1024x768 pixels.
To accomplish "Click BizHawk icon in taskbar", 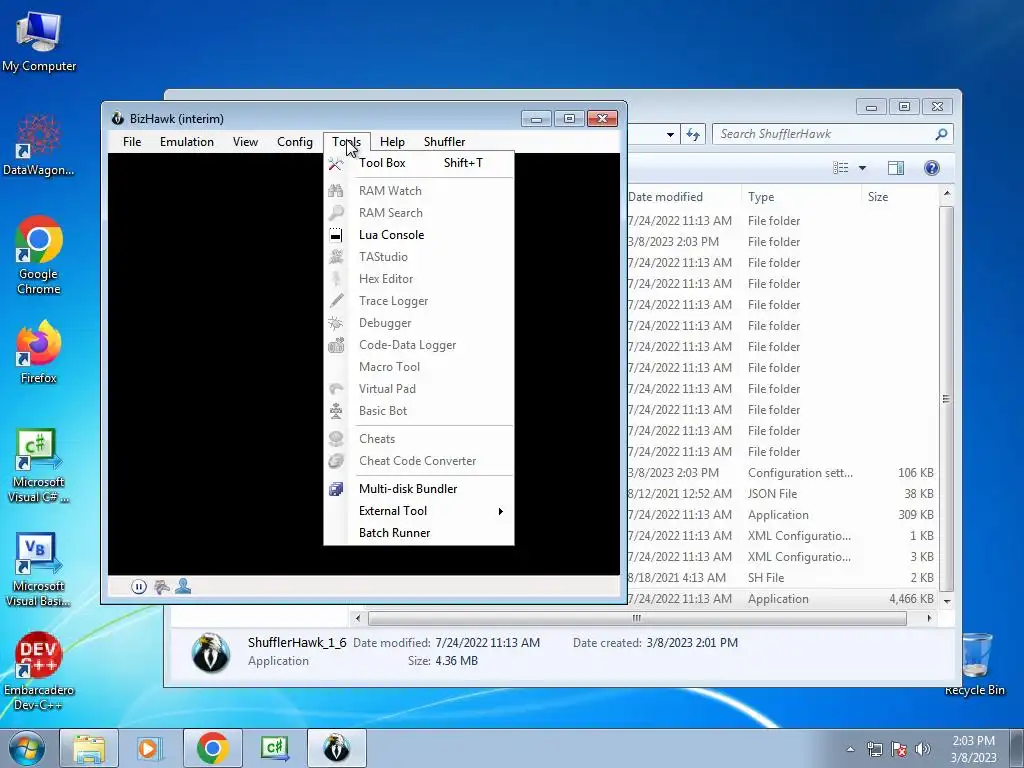I will (x=337, y=748).
